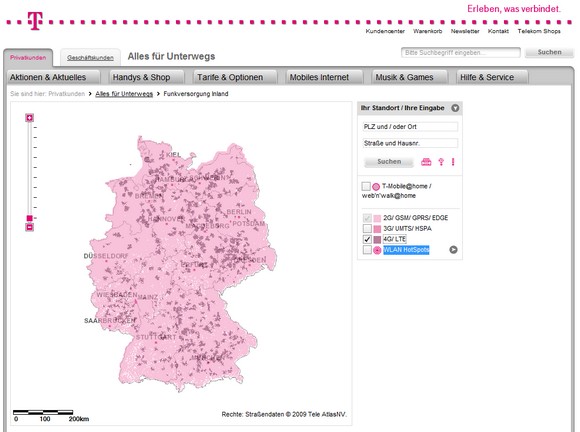Switch to the Geschäftskunden tab
Image resolution: width=580 pixels, height=432 pixels.
pyautogui.click(x=90, y=58)
